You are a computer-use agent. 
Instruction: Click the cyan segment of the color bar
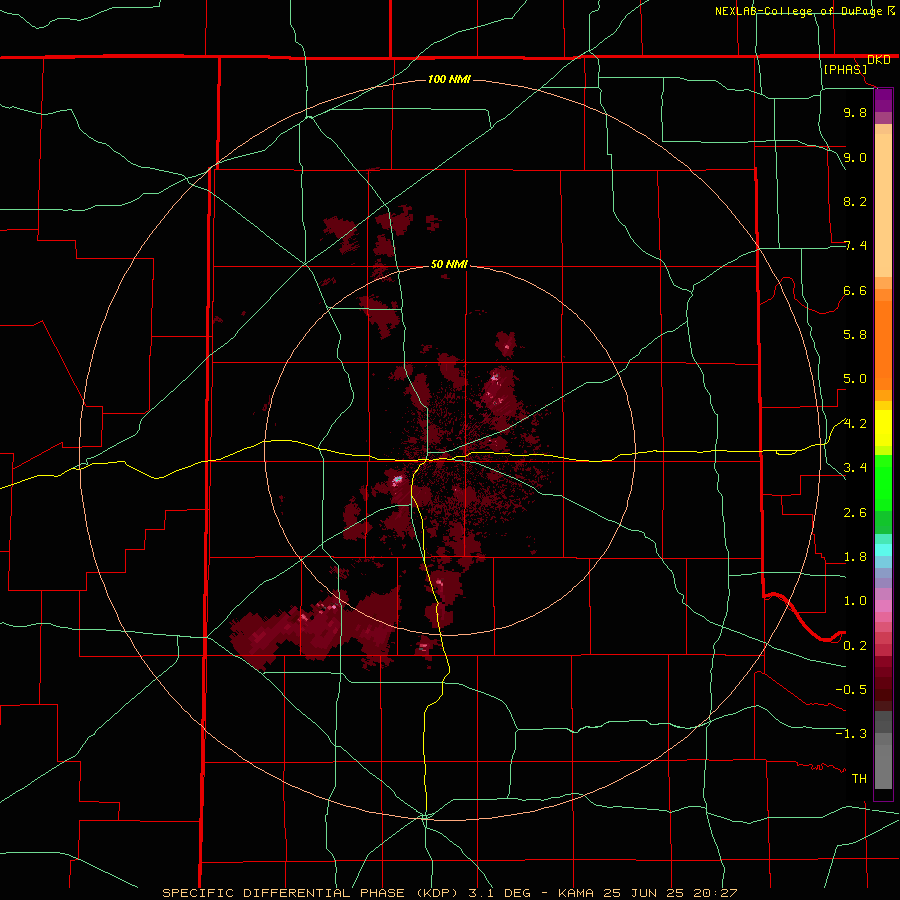pyautogui.click(x=883, y=550)
